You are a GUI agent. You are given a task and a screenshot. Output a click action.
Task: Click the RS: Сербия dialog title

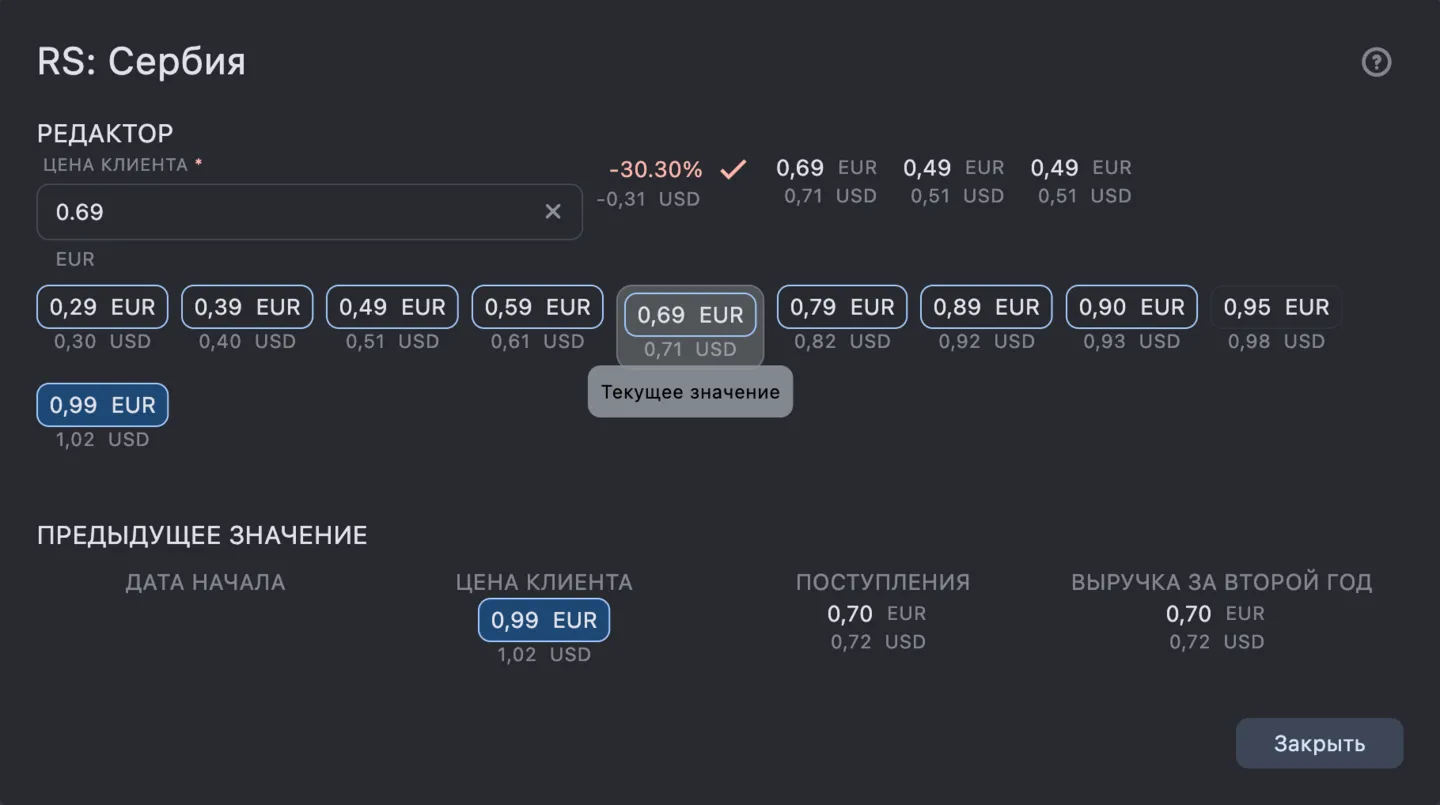[141, 62]
